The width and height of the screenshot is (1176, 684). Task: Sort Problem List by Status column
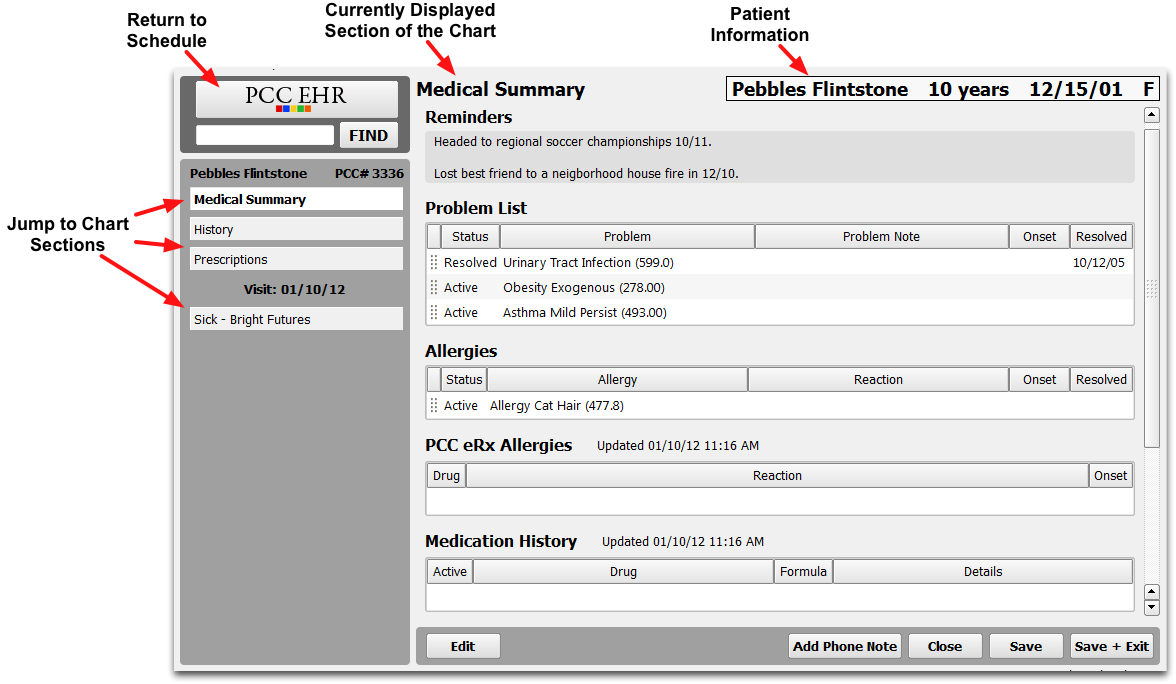(x=470, y=237)
